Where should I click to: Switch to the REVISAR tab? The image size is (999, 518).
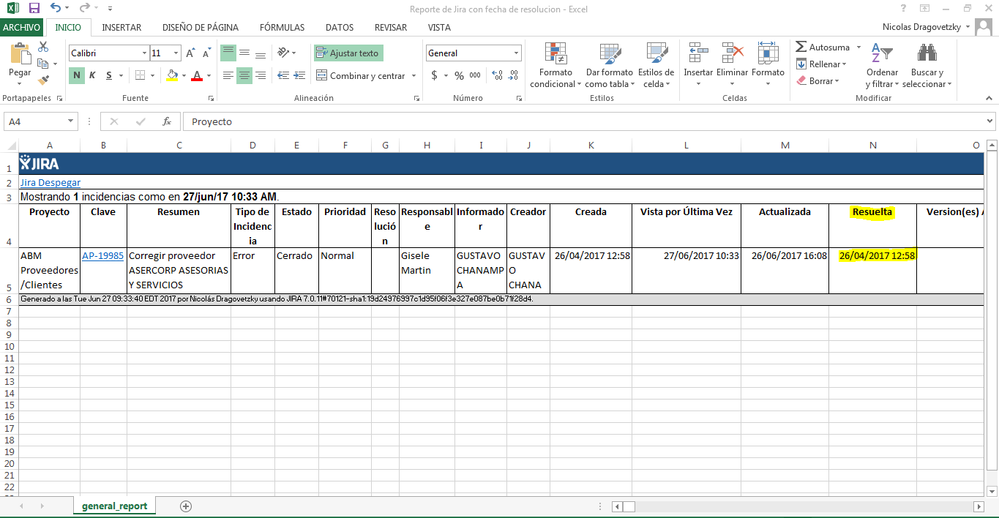tap(391, 27)
